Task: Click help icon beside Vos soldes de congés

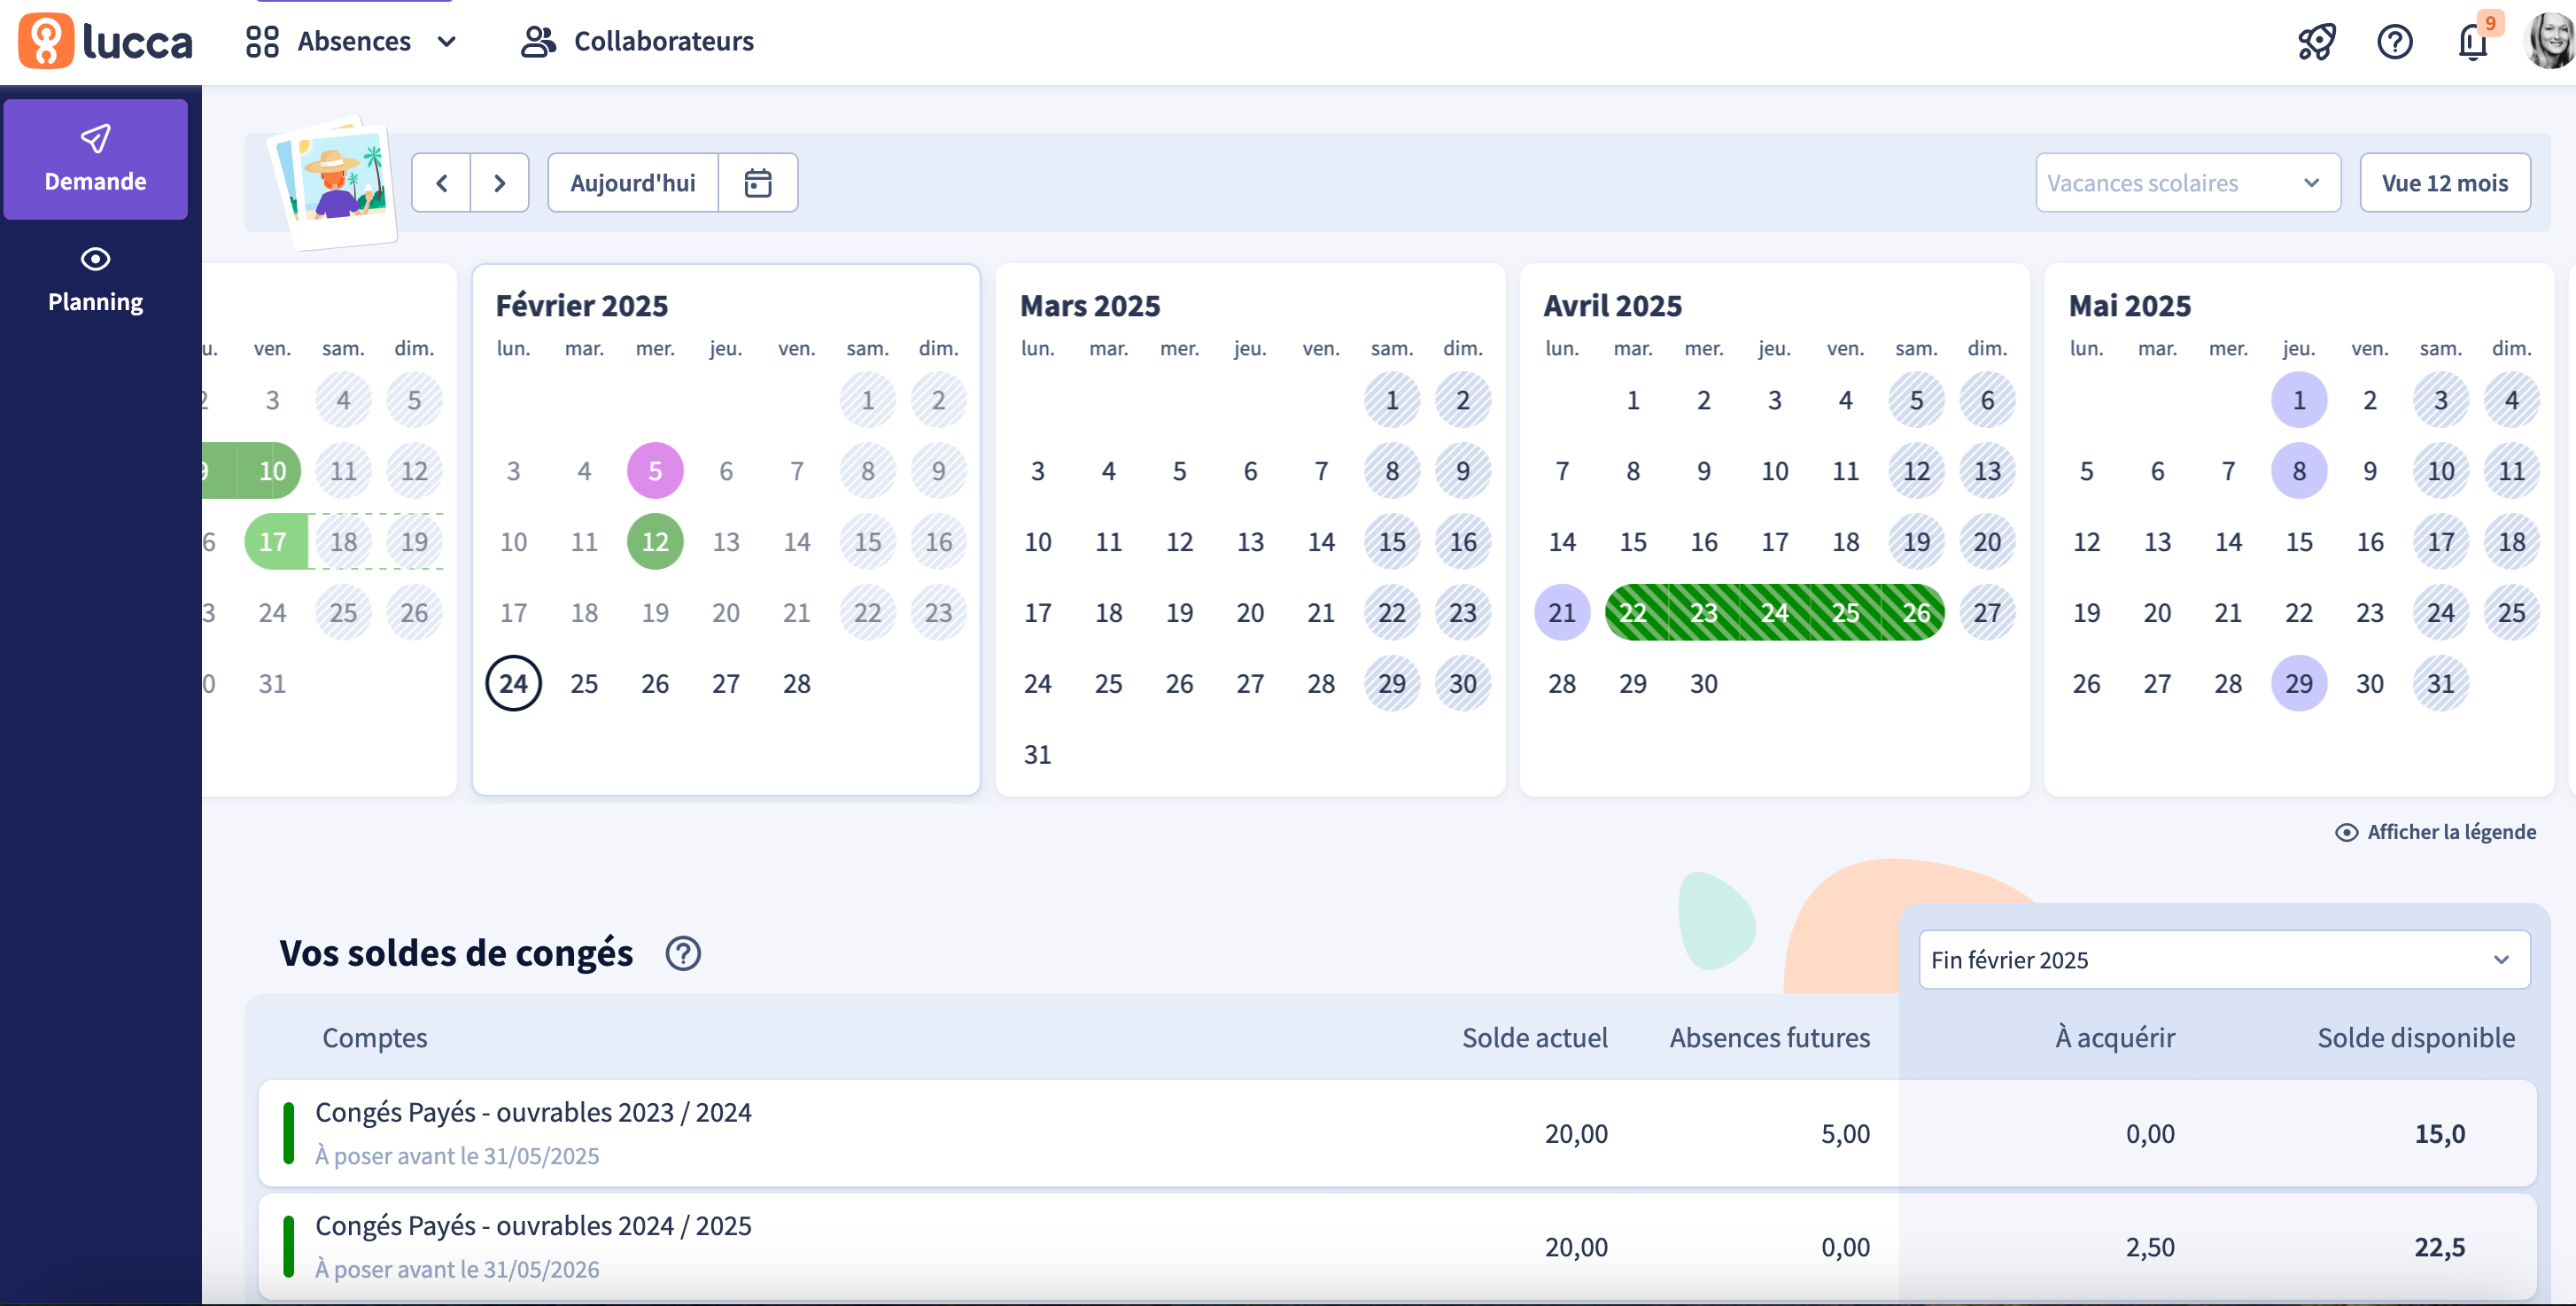Action: click(683, 953)
